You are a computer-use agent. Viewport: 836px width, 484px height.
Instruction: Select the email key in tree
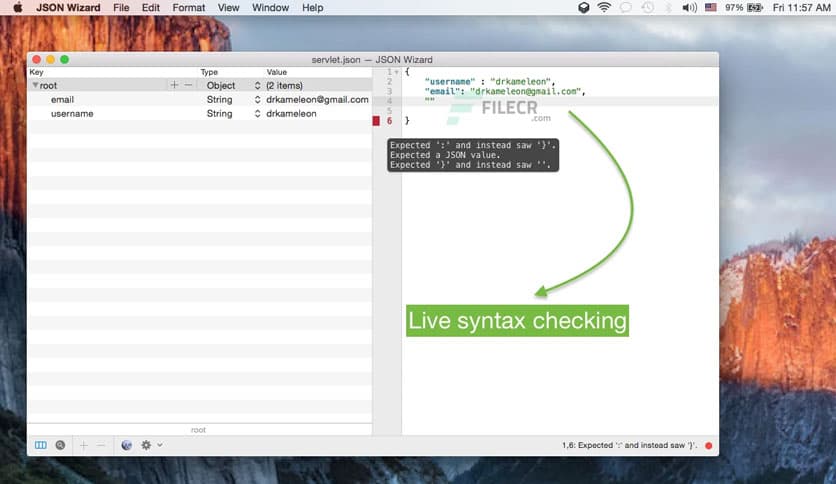(62, 100)
